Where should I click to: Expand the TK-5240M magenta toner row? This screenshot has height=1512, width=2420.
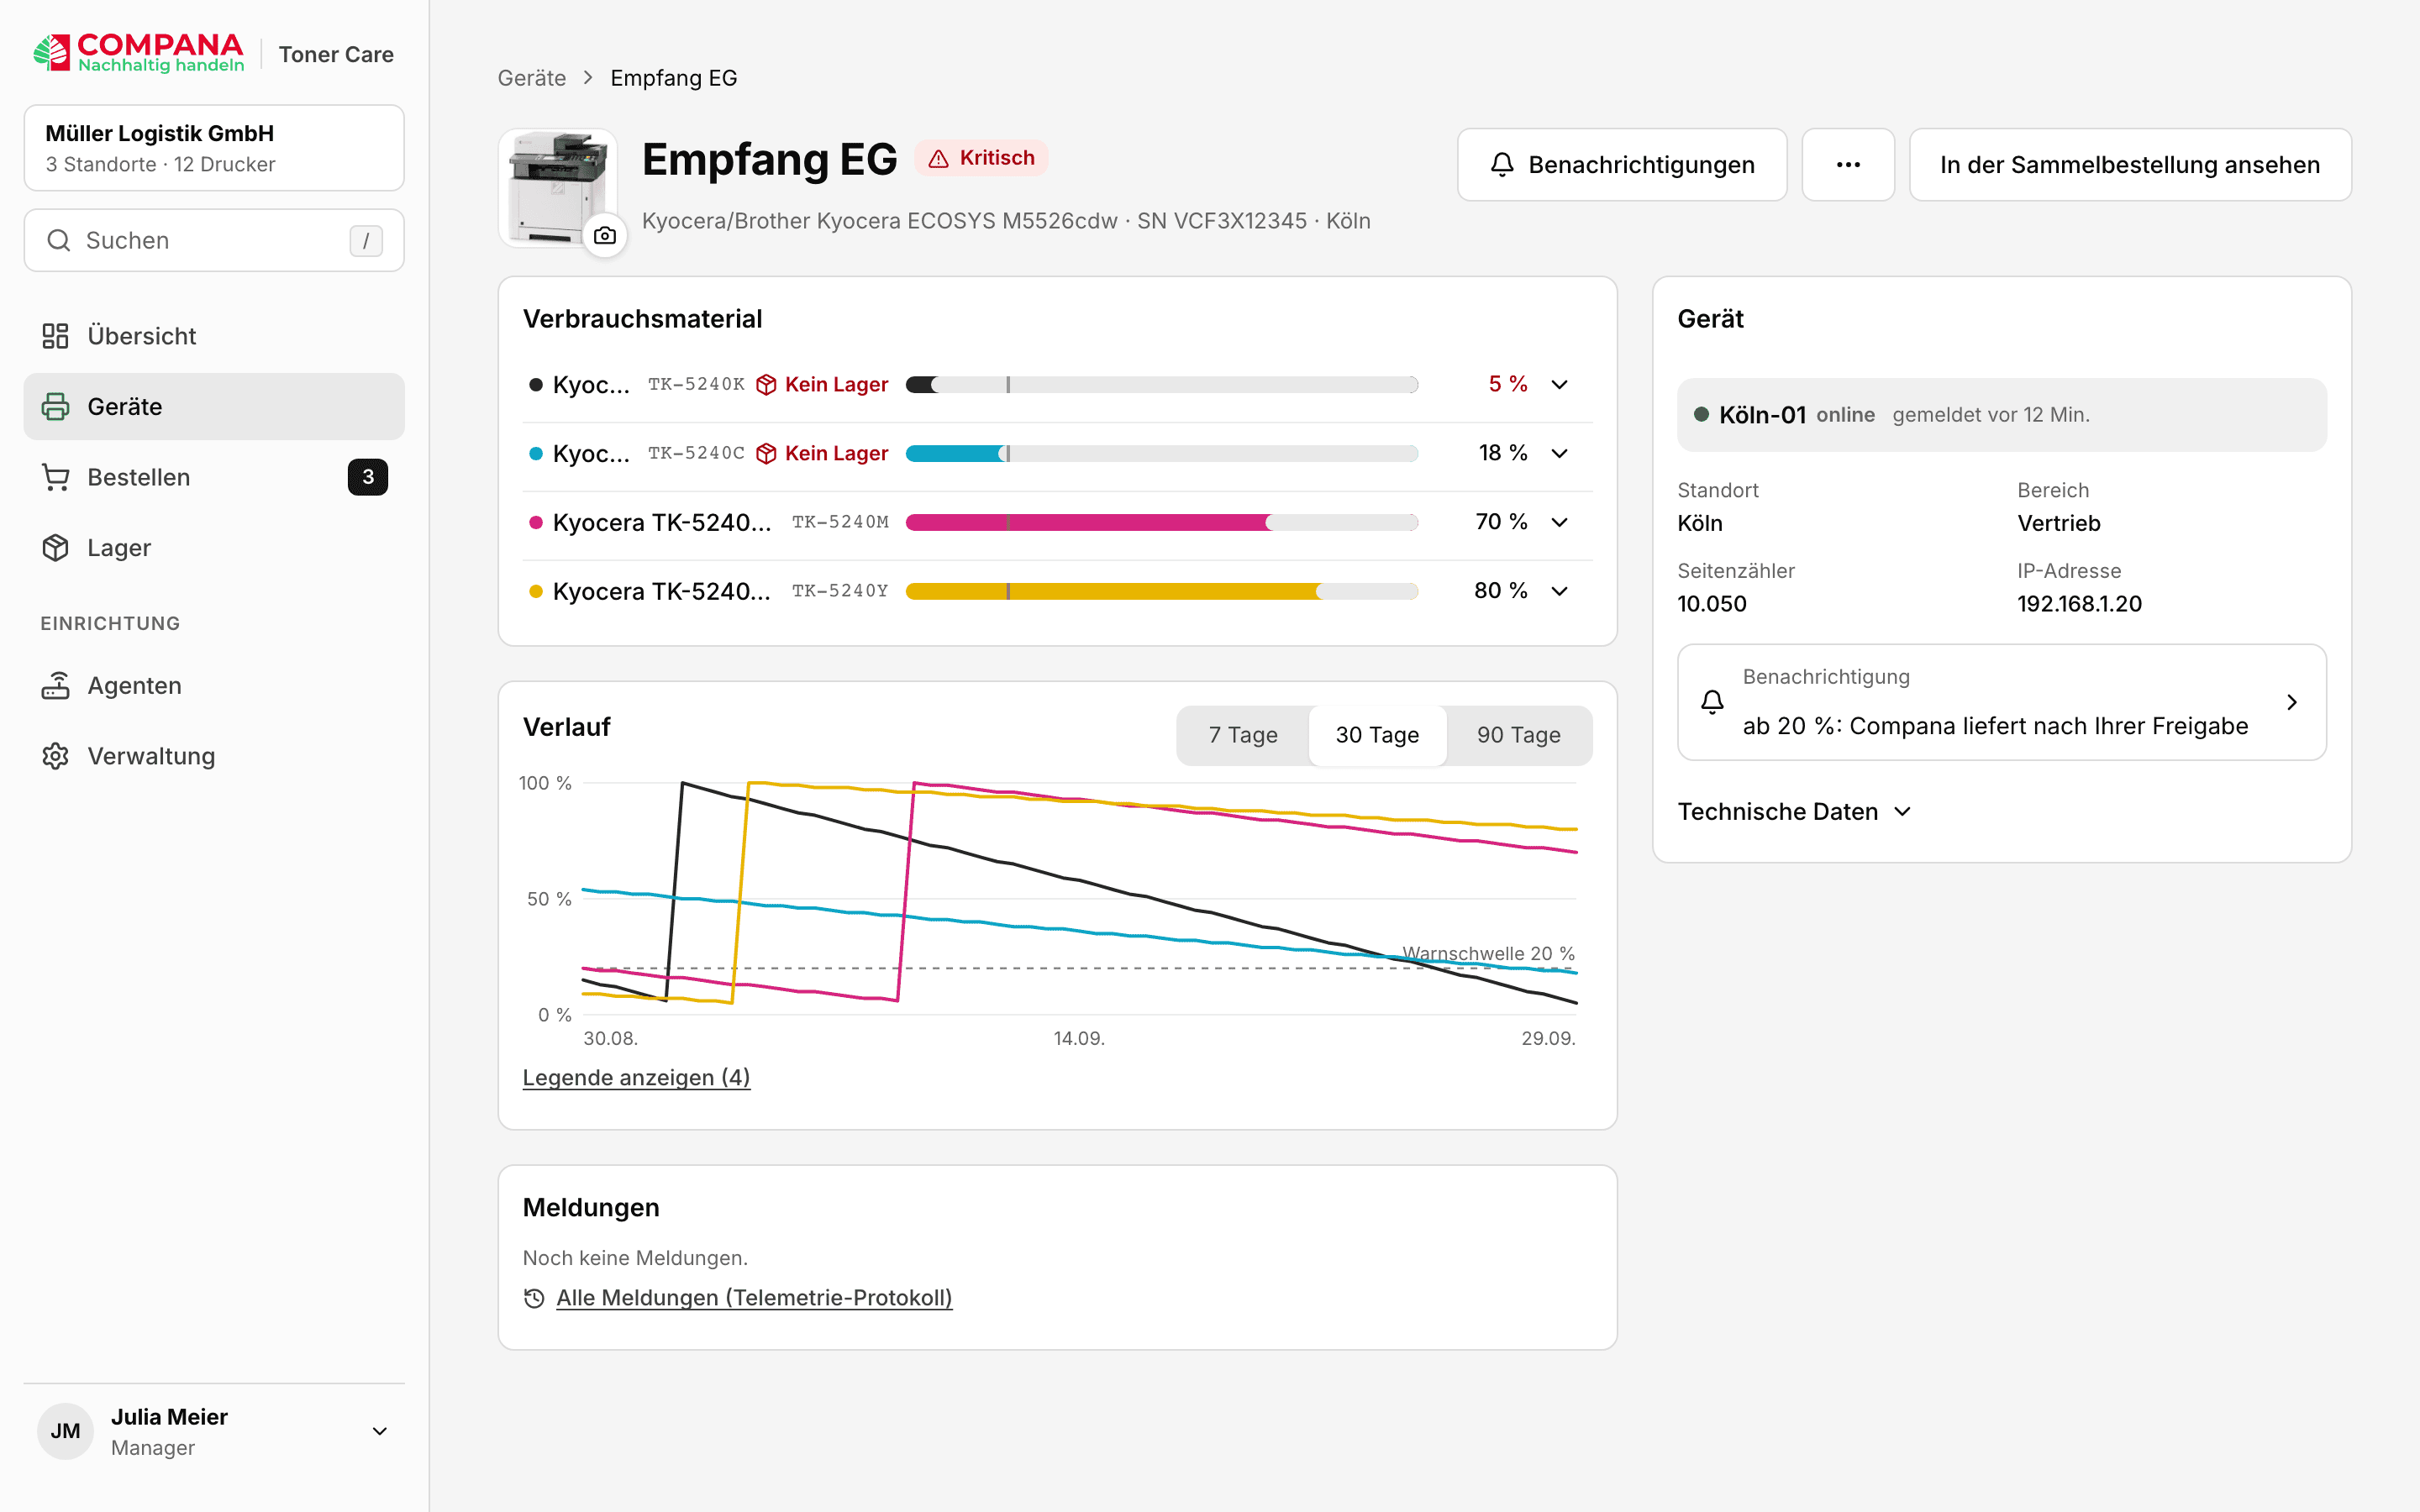coord(1559,522)
